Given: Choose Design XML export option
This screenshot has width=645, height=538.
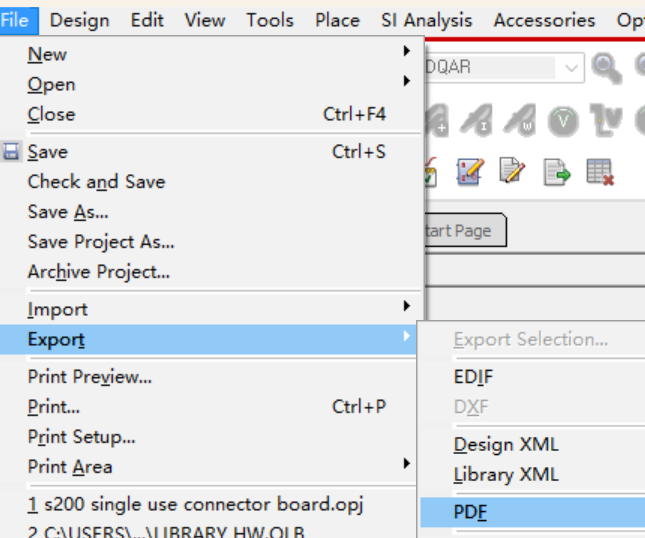Looking at the screenshot, I should coord(533,445).
